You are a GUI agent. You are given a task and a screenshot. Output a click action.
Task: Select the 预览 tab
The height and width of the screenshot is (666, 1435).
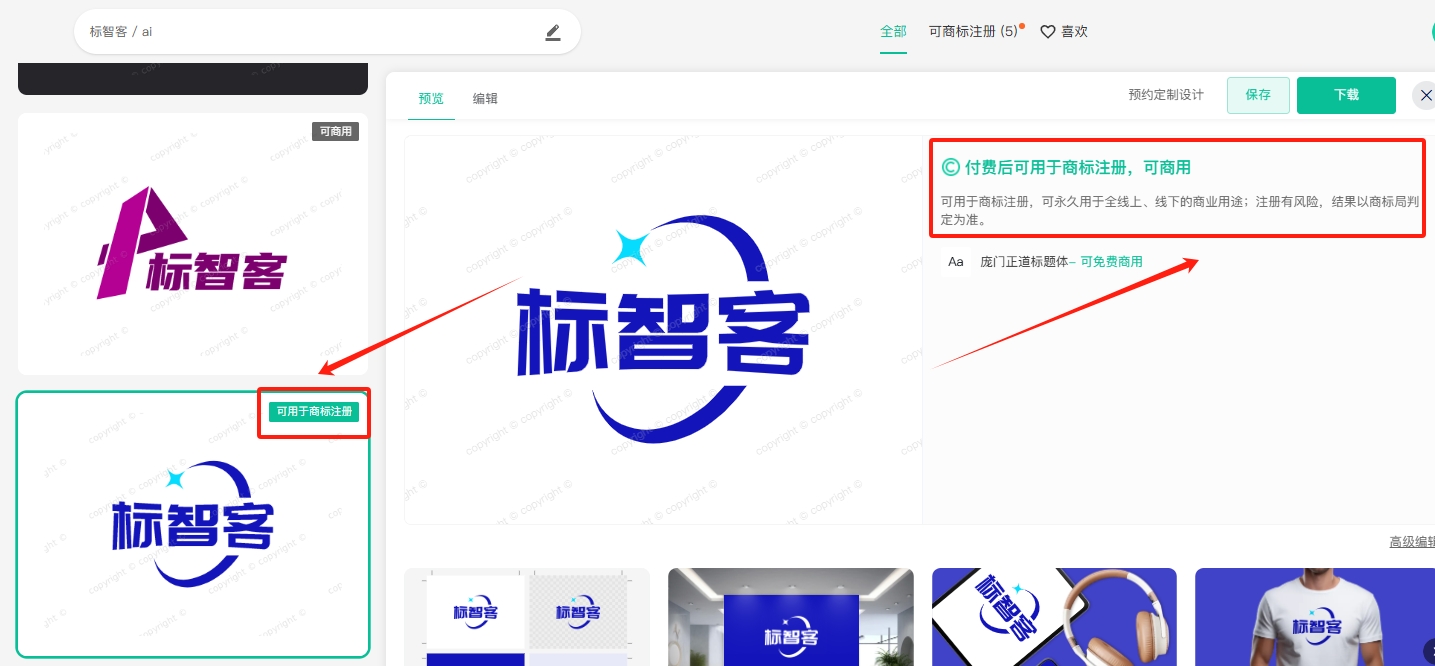pyautogui.click(x=431, y=99)
